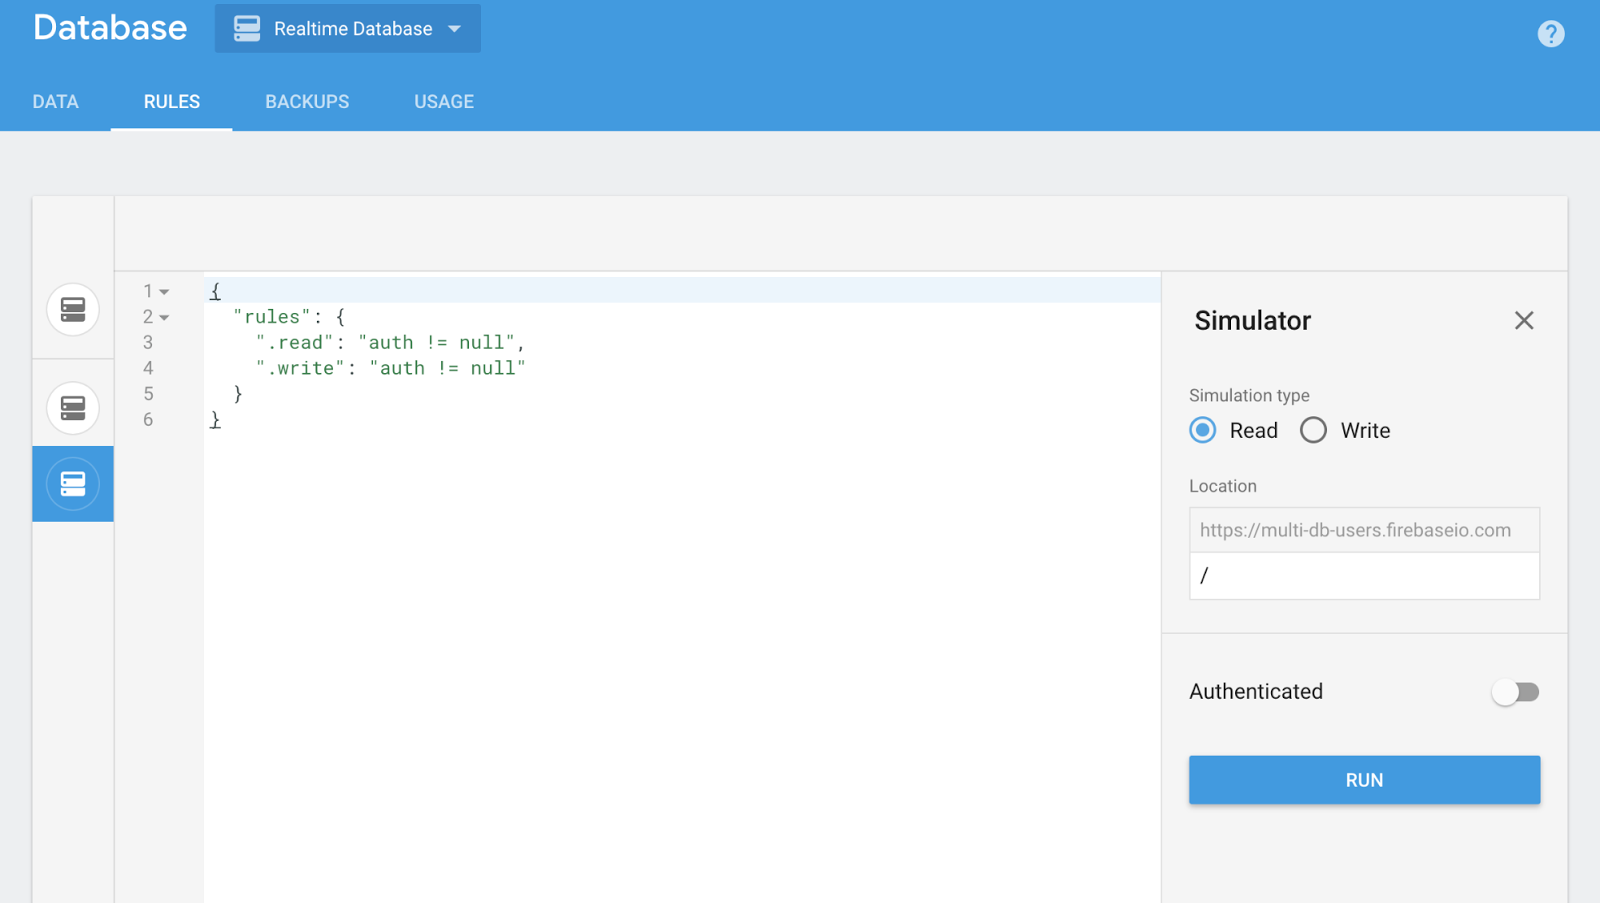Click the firebaseio.com database URL field

(x=1364, y=530)
